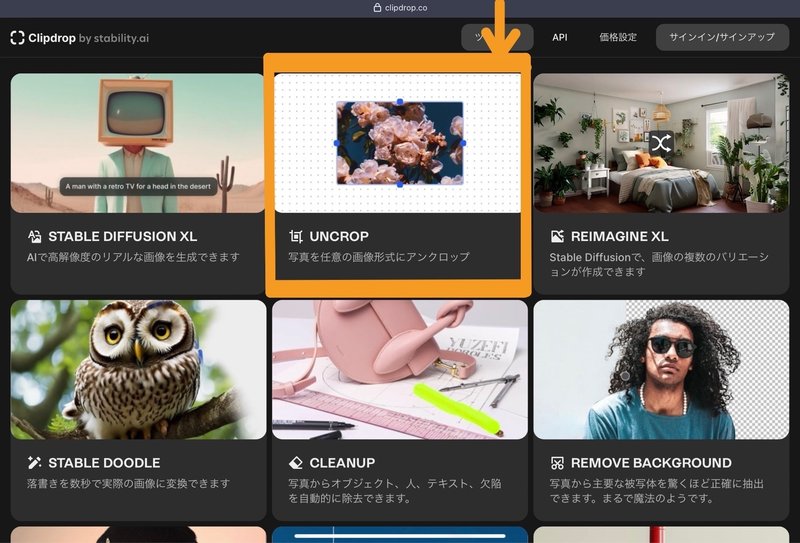Open the REIMAGINE XL title
This screenshot has width=800, height=543.
point(619,236)
